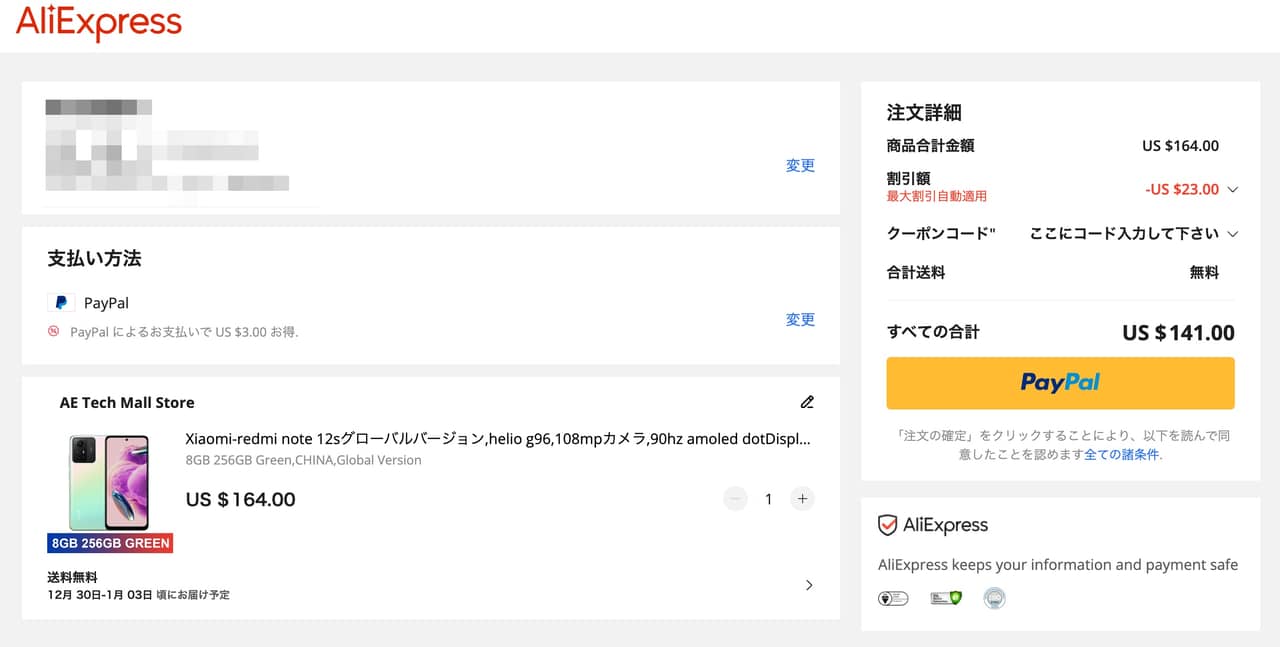Click the red discount icon beside PayPal savings note
This screenshot has width=1280, height=647.
pyautogui.click(x=54, y=331)
